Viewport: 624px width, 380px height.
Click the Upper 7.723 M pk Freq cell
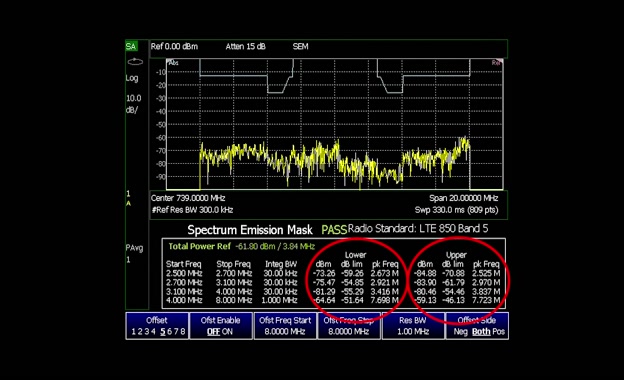(x=486, y=300)
